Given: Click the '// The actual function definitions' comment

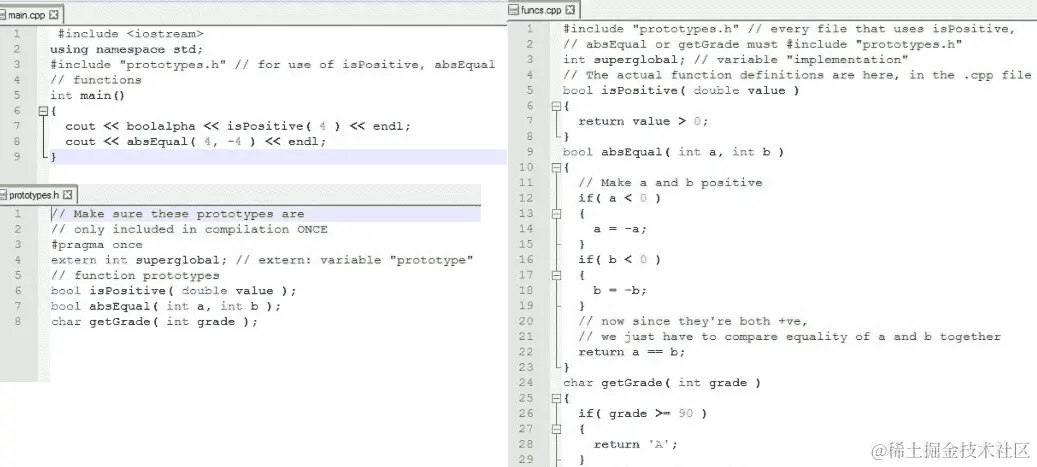Looking at the screenshot, I should coord(797,75).
